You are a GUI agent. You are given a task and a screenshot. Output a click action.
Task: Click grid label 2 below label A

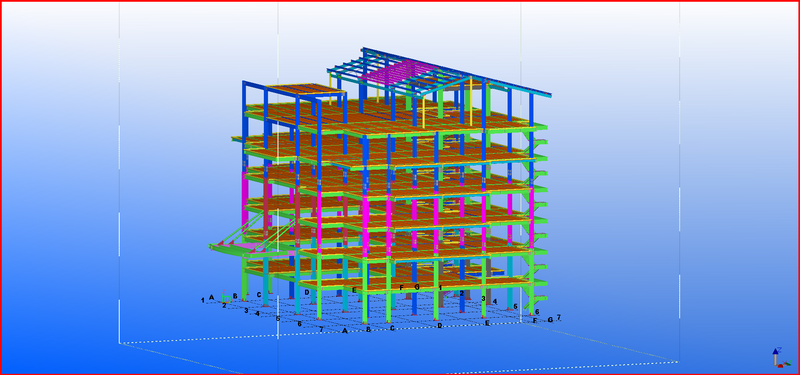click(x=223, y=305)
